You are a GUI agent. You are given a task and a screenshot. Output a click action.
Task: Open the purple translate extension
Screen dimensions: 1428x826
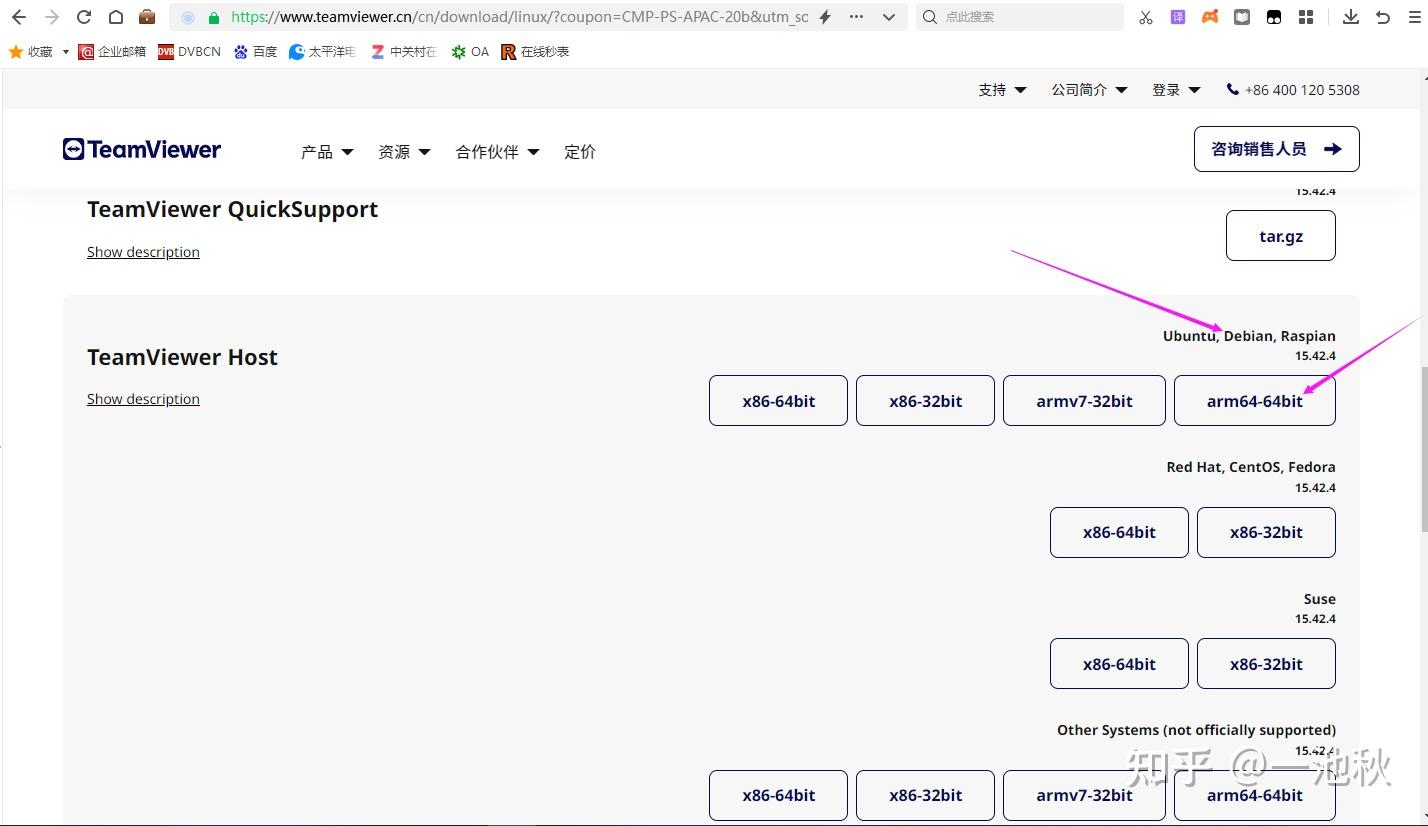(x=1178, y=17)
